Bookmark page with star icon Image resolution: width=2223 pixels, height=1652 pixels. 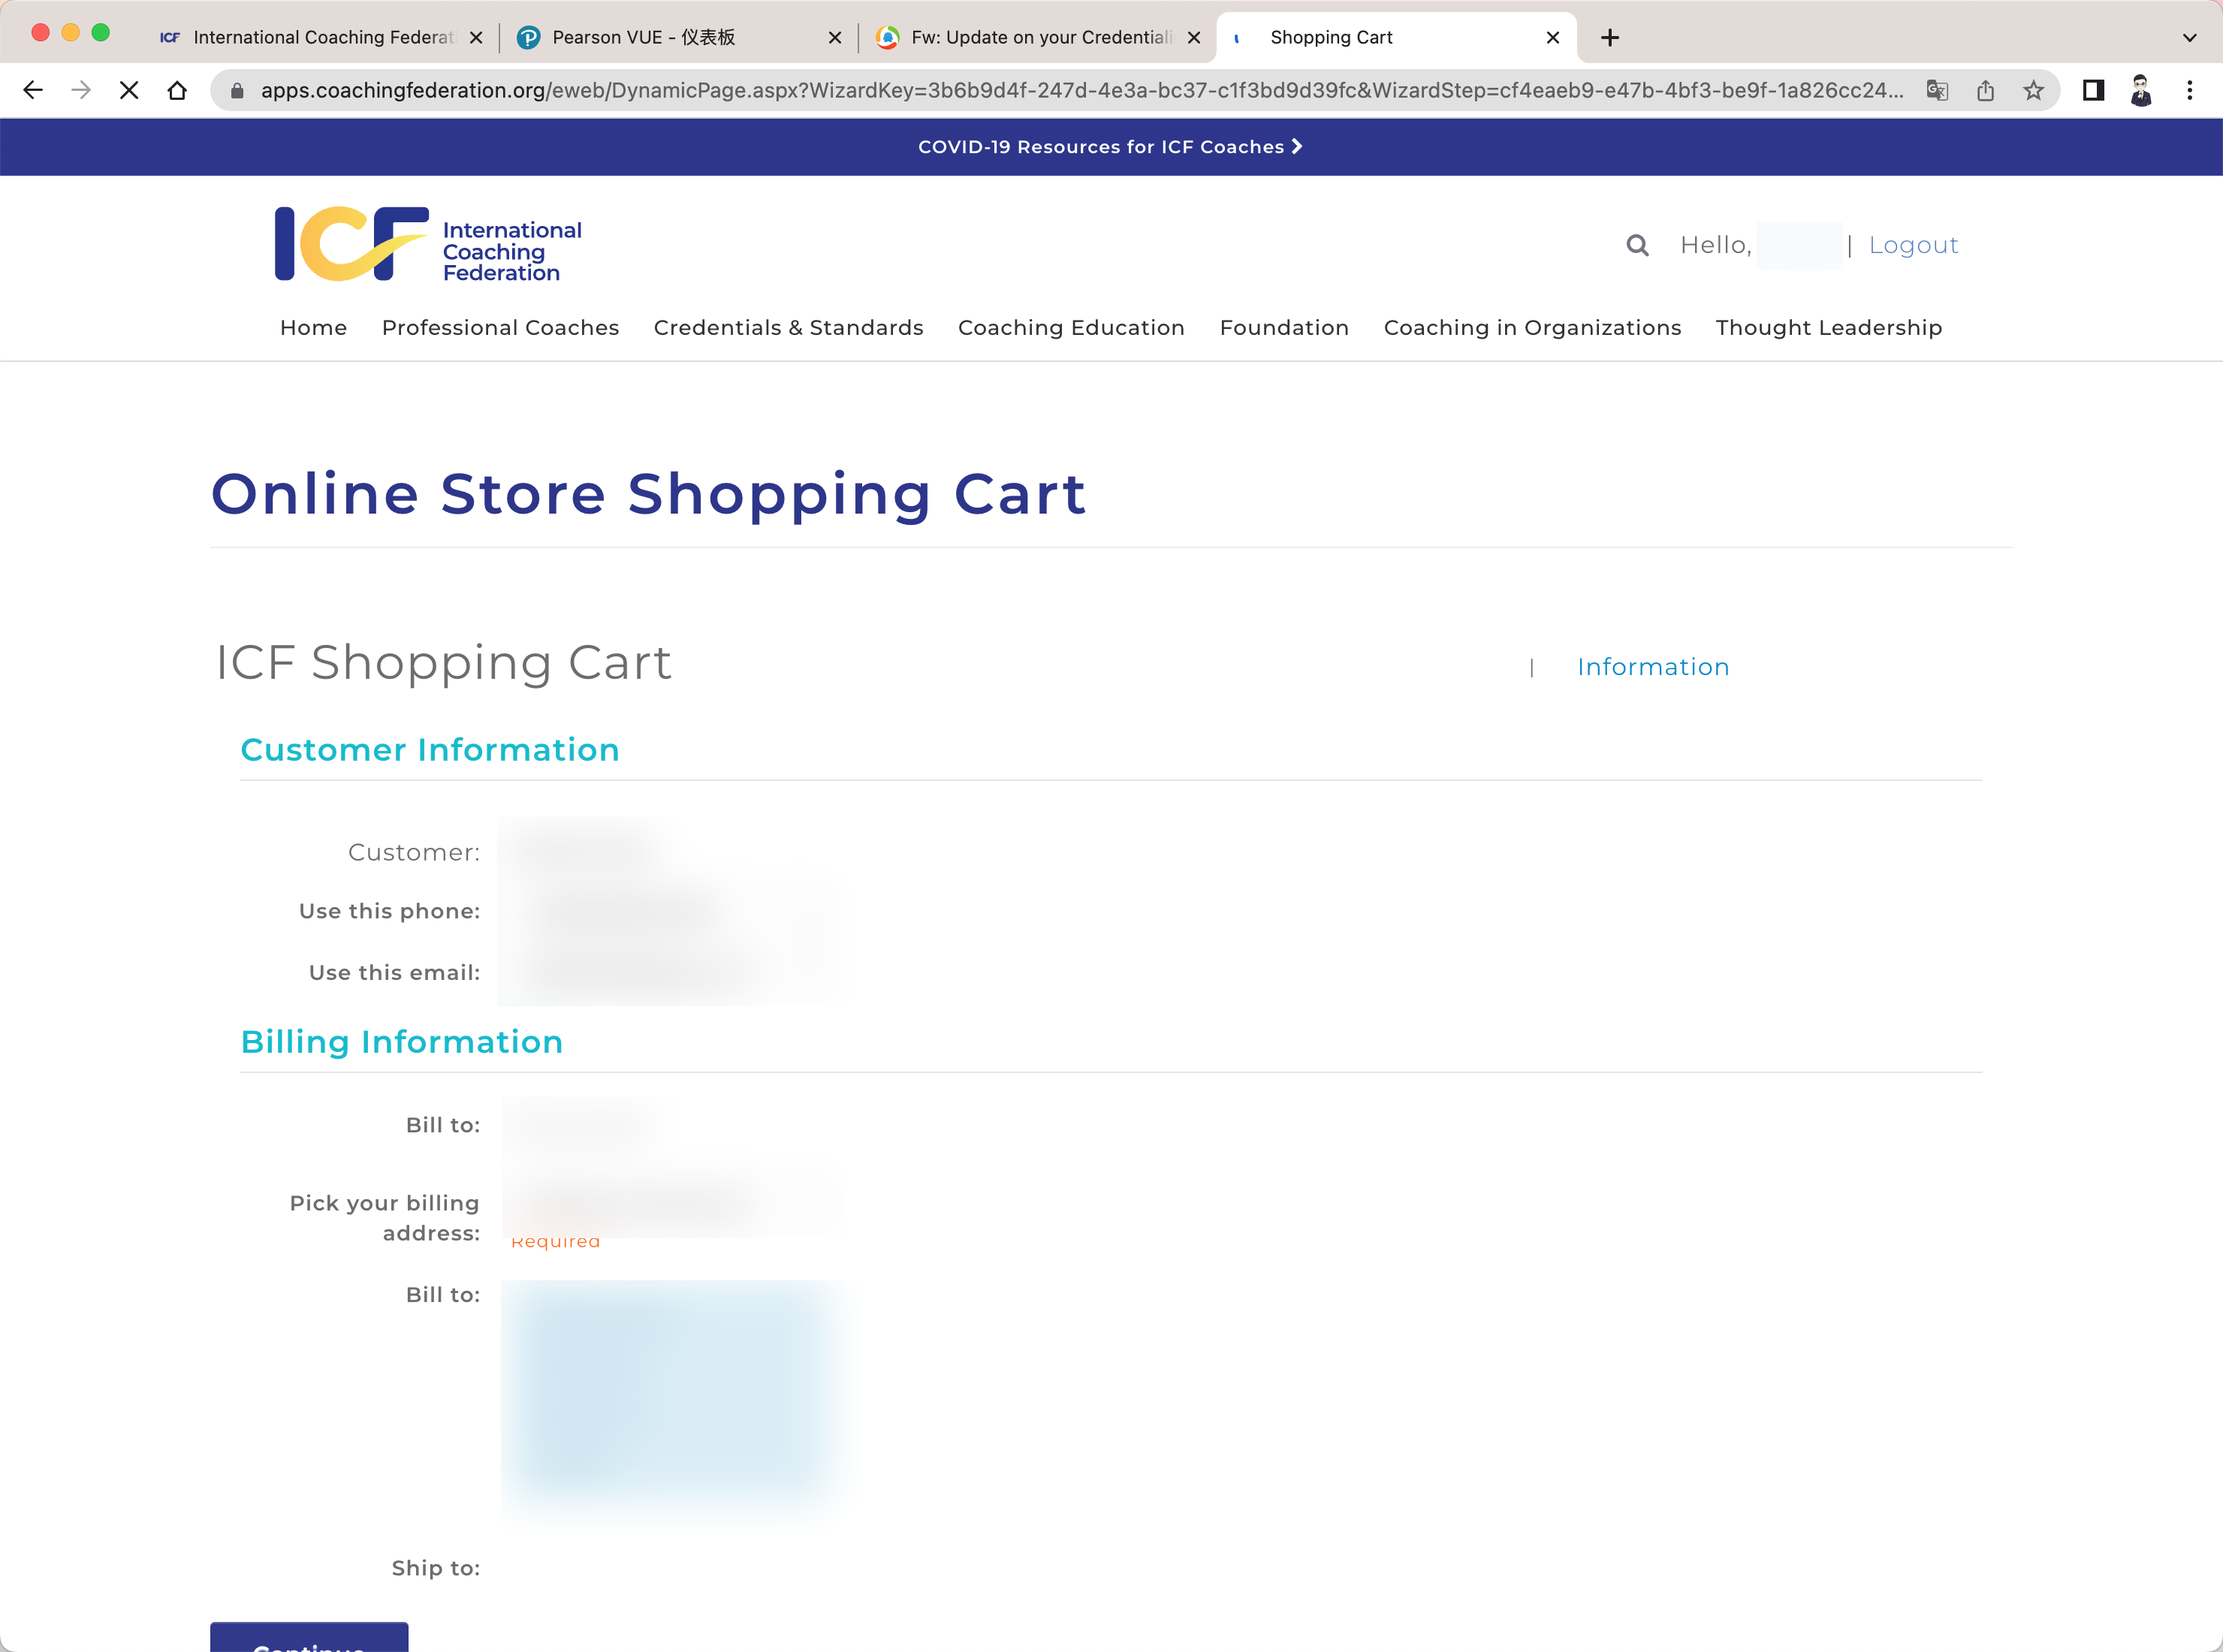click(2033, 91)
